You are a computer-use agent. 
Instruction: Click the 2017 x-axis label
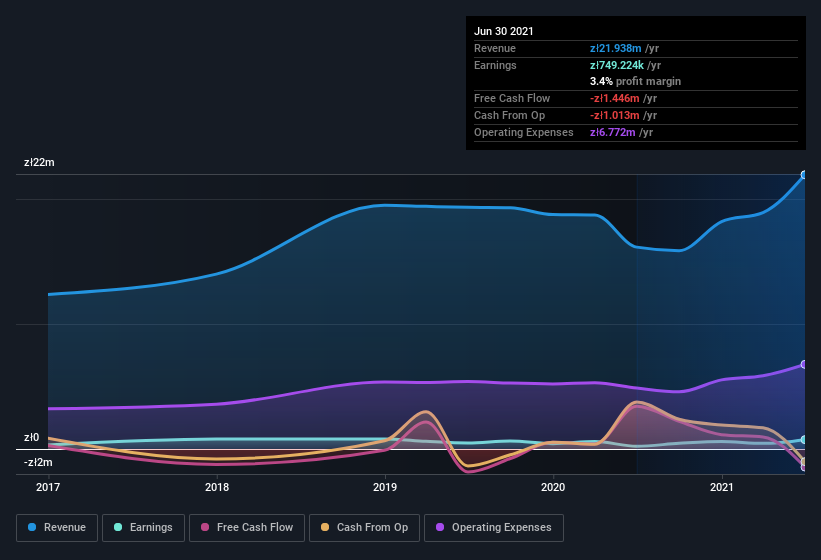(x=48, y=487)
